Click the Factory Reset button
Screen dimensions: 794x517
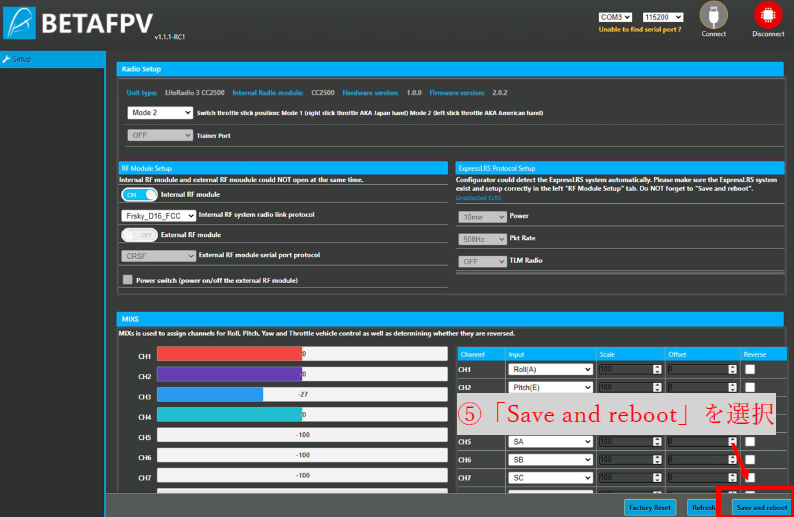coord(650,507)
